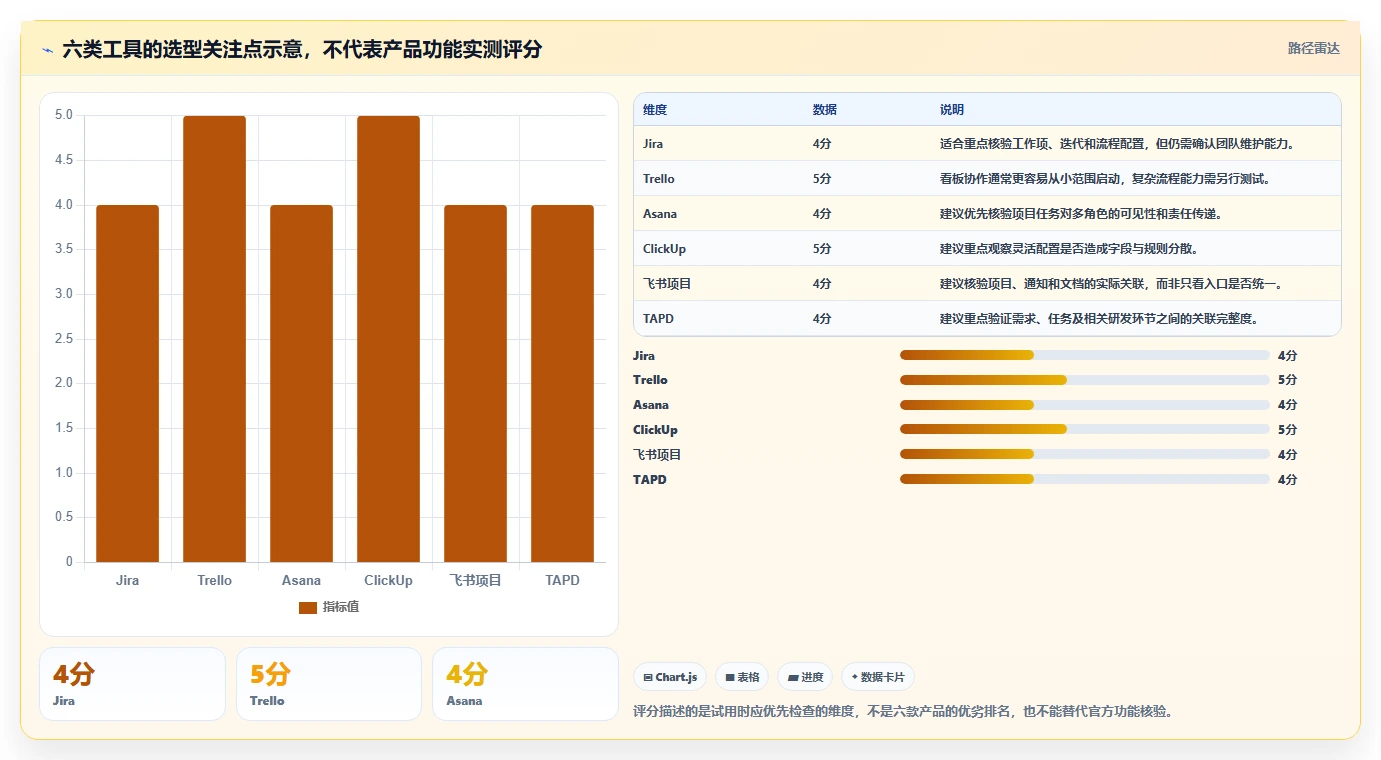Click the Trello cell in table
This screenshot has width=1381, height=760.
pos(659,179)
